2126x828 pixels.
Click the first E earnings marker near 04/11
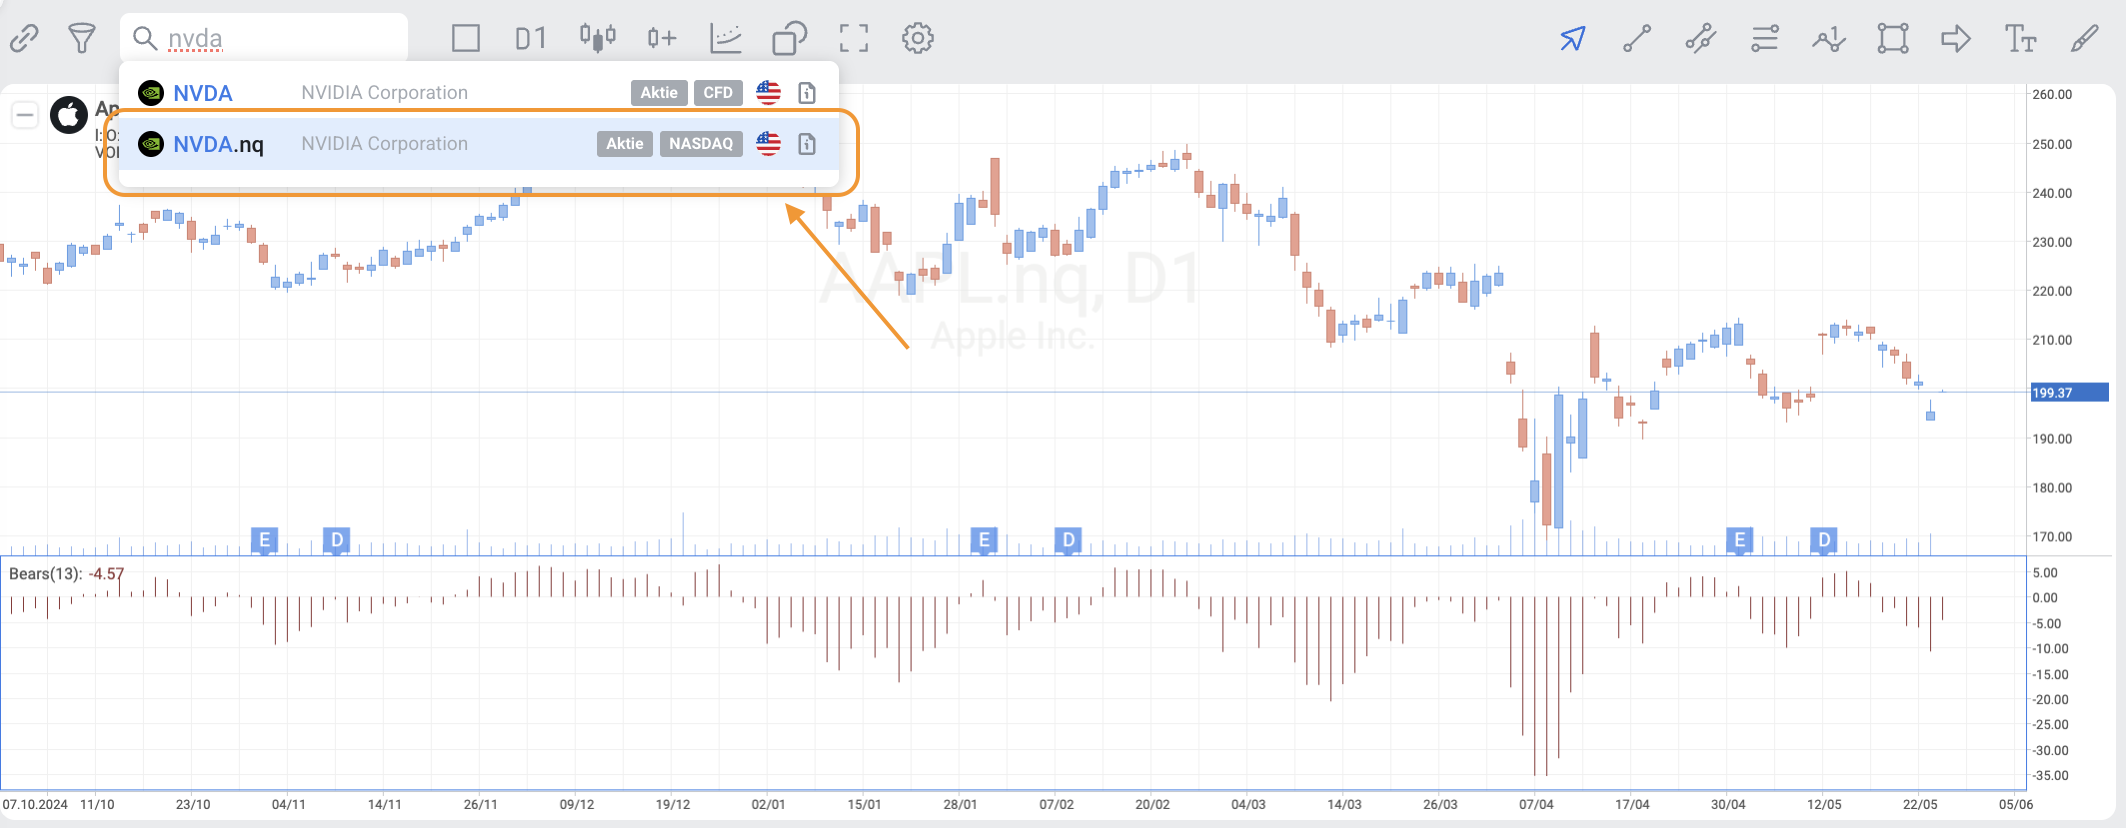tap(264, 541)
